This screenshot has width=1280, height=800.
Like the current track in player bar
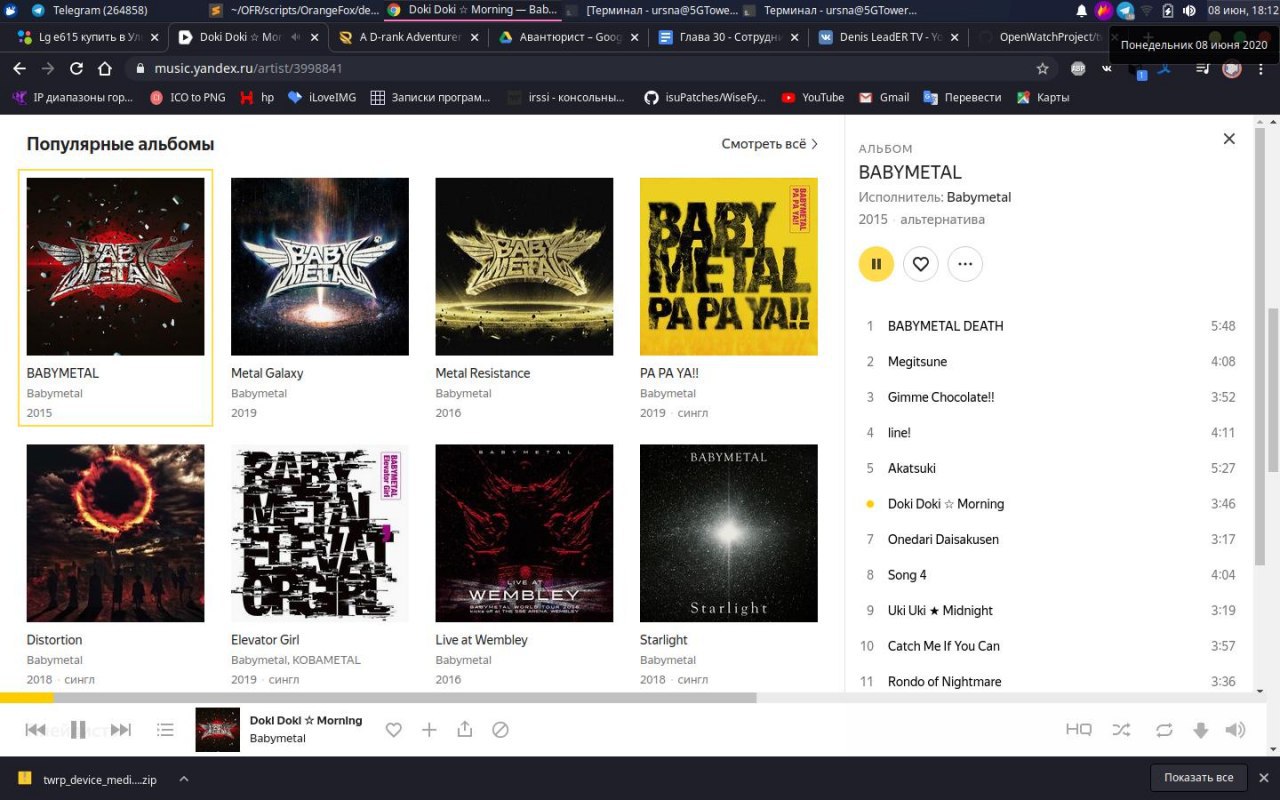coord(394,730)
